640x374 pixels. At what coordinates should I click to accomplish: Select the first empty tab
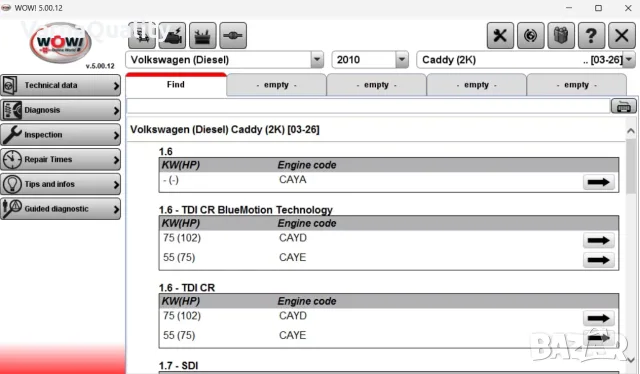pyautogui.click(x=276, y=85)
